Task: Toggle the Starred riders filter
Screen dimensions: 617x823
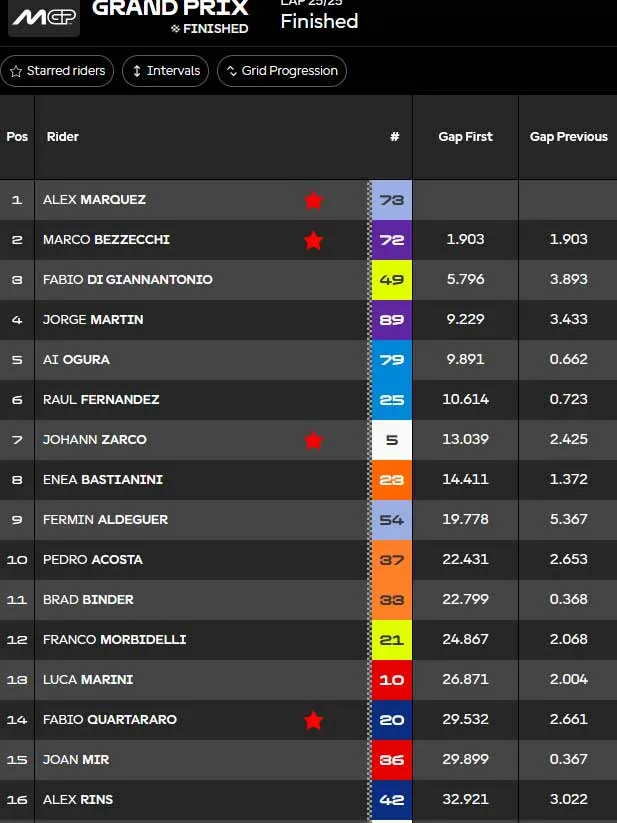Action: pyautogui.click(x=57, y=71)
